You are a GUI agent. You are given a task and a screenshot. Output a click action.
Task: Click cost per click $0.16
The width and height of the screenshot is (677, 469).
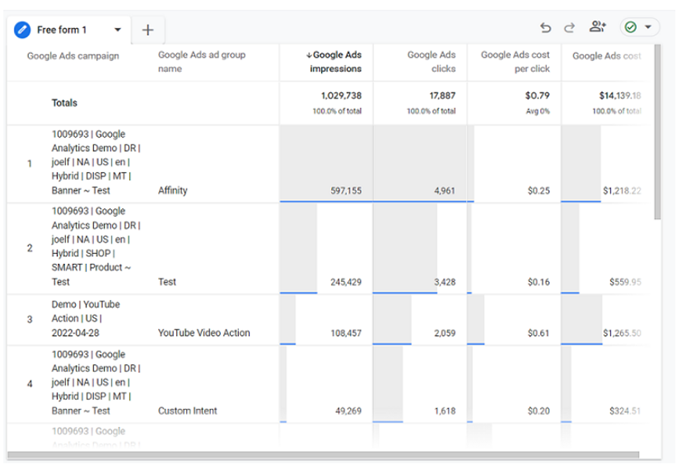point(539,282)
